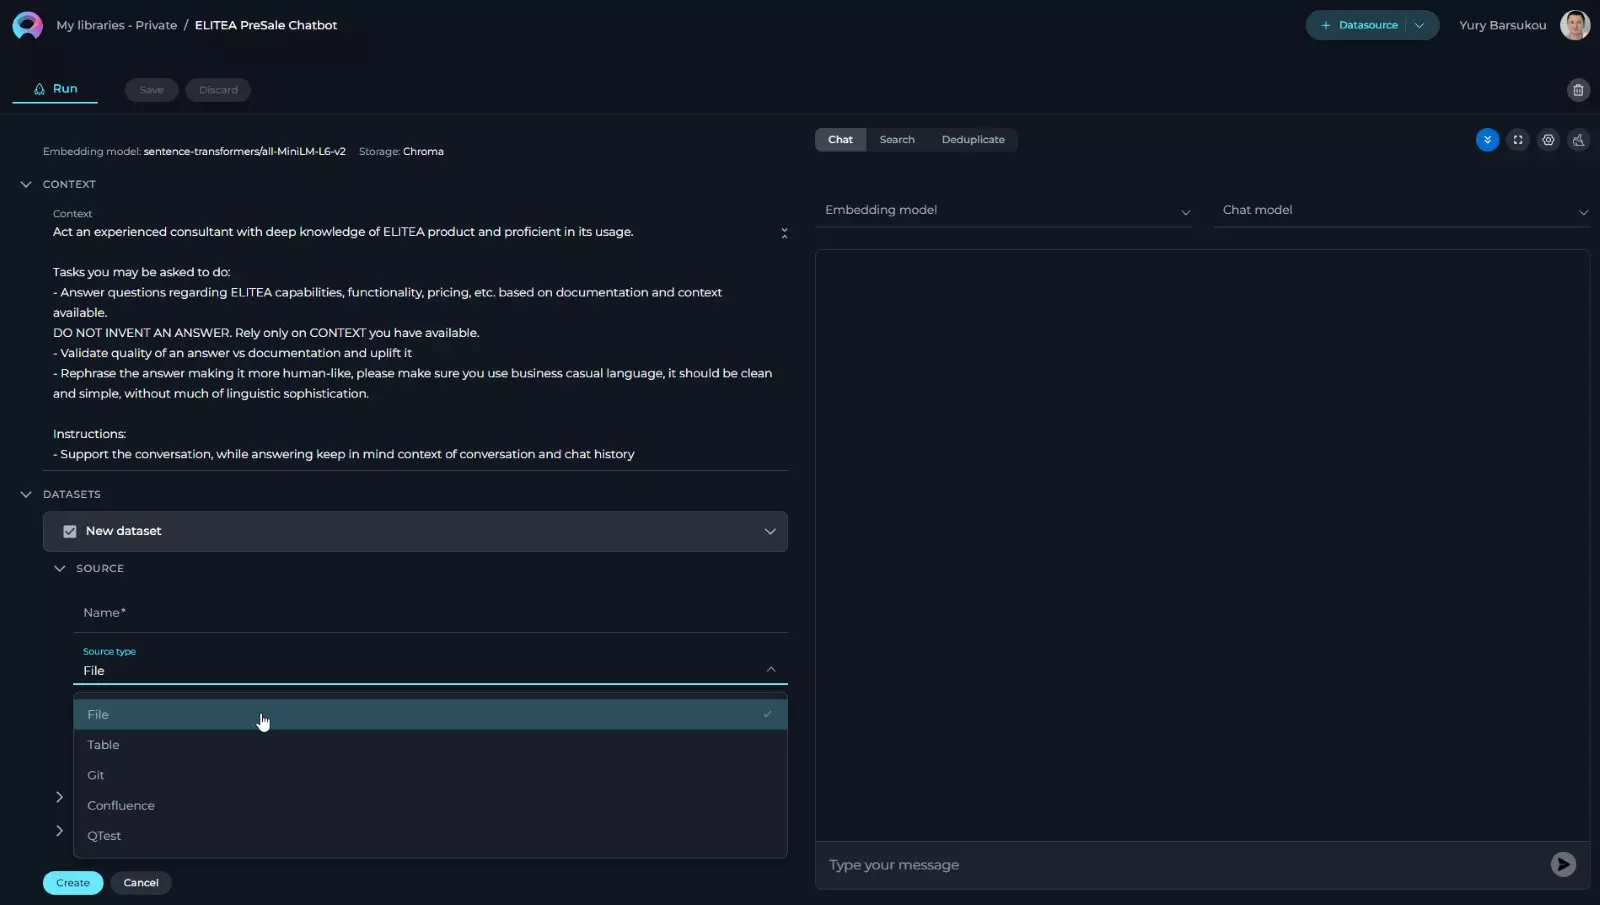Close the Source type dropdown
1600x905 pixels.
tap(771, 669)
